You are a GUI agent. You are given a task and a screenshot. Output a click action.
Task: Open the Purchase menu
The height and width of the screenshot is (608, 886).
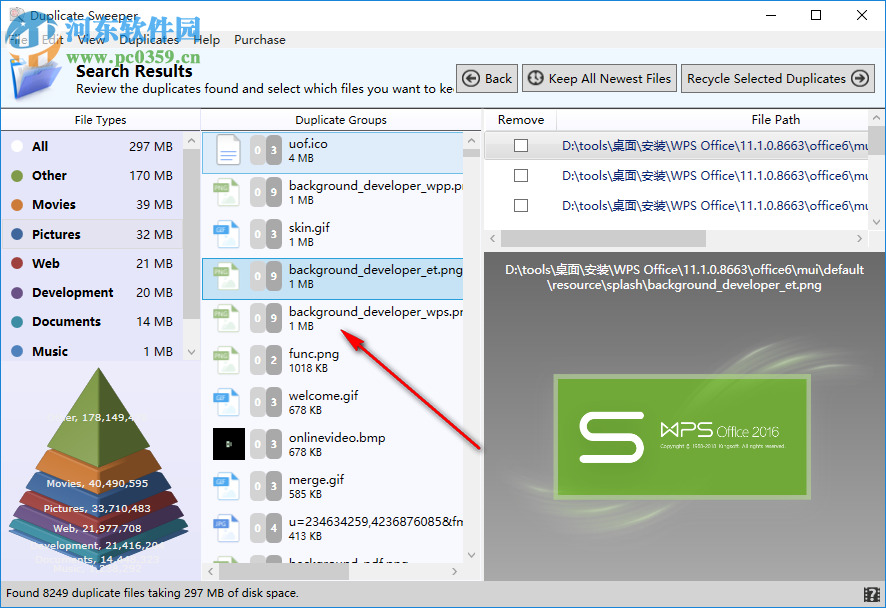(x=259, y=40)
